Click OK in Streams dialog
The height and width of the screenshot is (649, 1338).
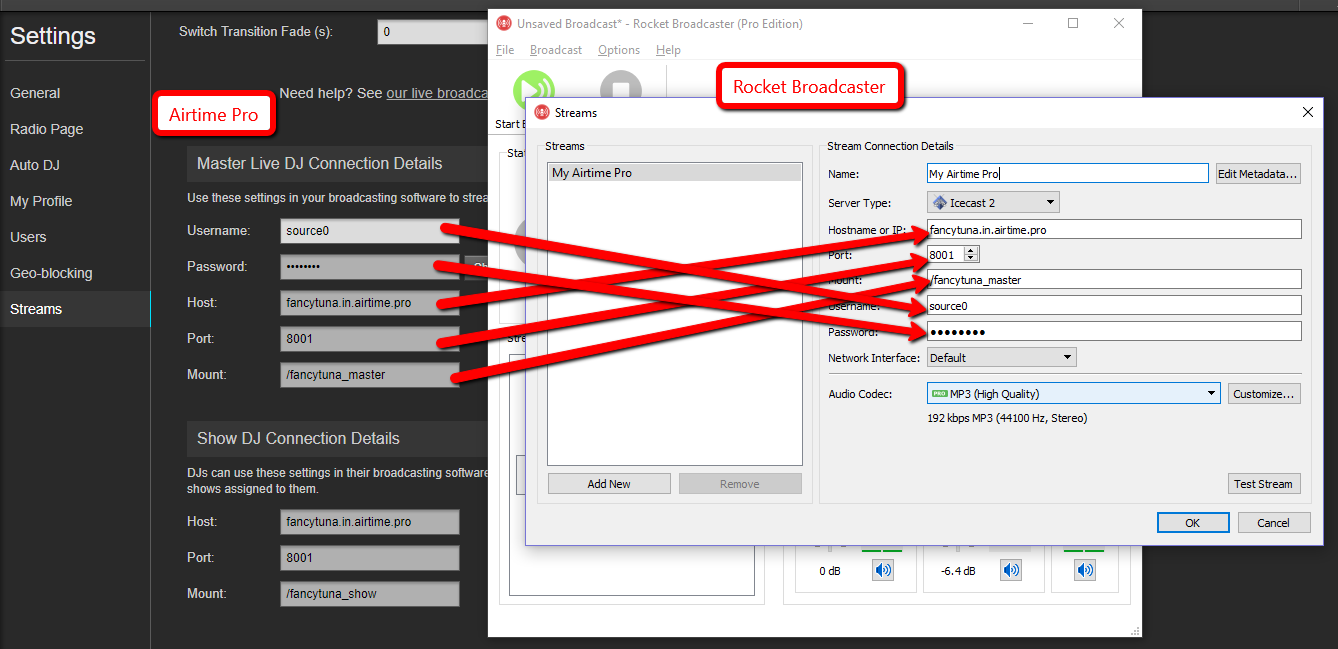click(1193, 523)
